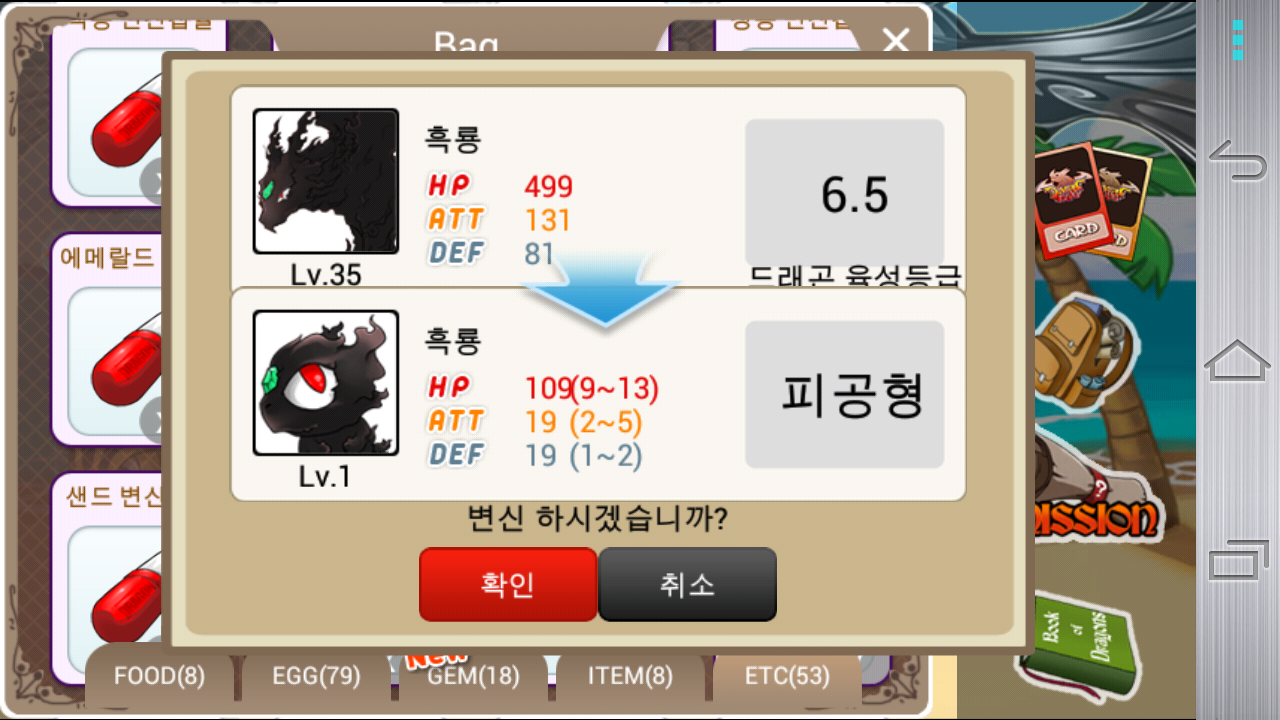1280x720 pixels.
Task: Cancel with the black 취소 button
Action: point(687,584)
